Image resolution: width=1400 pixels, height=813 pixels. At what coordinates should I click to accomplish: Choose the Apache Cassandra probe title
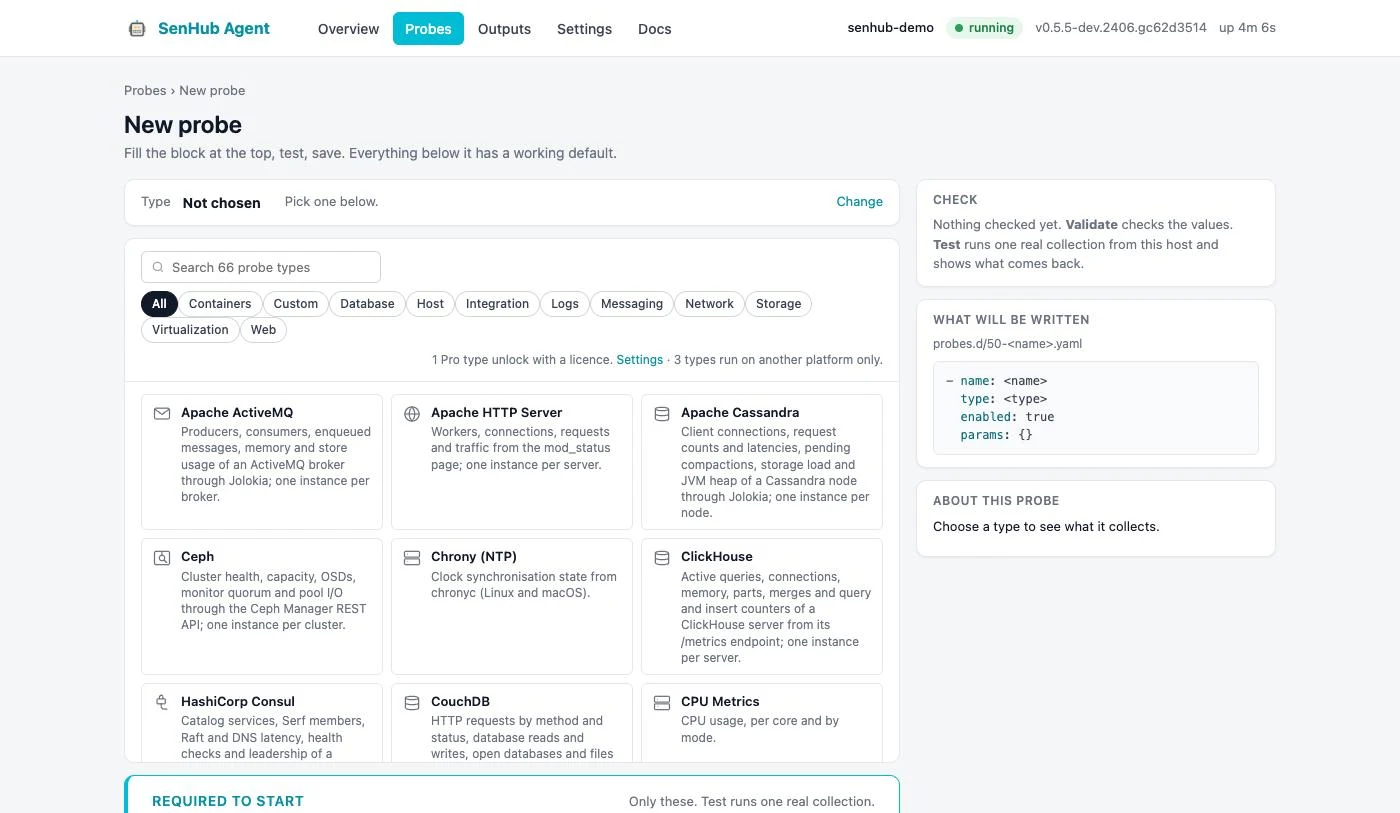click(740, 413)
